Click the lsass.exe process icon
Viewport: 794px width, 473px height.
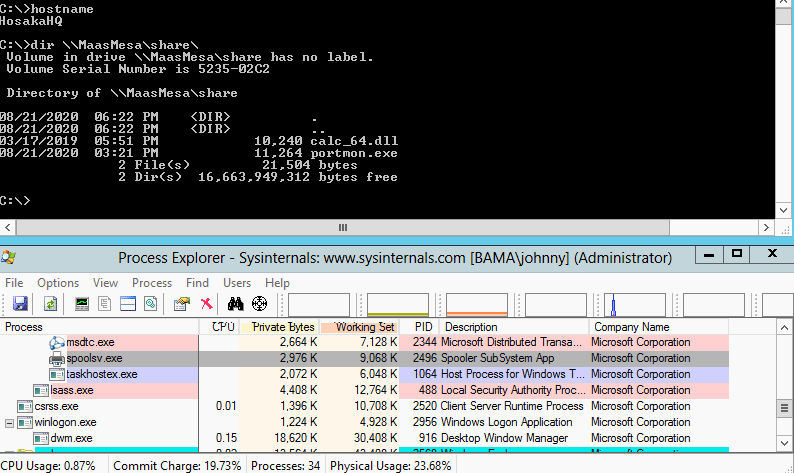coord(41,390)
